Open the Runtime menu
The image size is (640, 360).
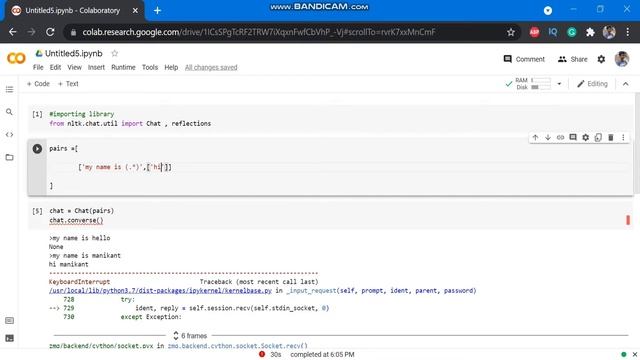tap(123, 67)
